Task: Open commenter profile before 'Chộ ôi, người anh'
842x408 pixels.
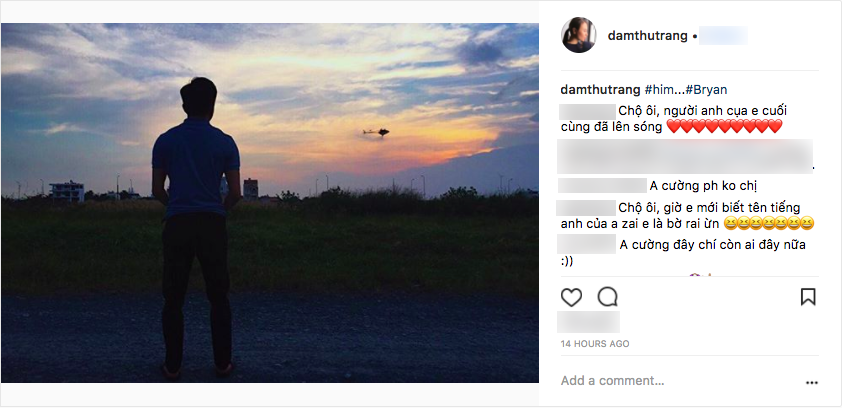Action: click(x=586, y=109)
